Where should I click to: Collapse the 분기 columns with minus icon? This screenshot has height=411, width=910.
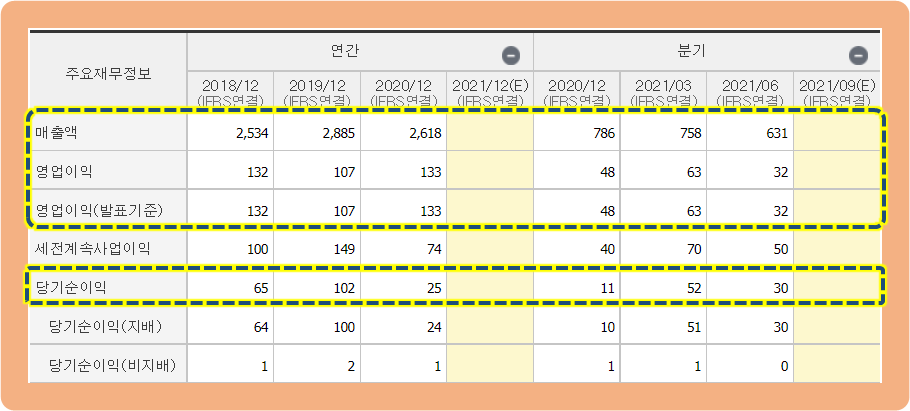tap(858, 56)
